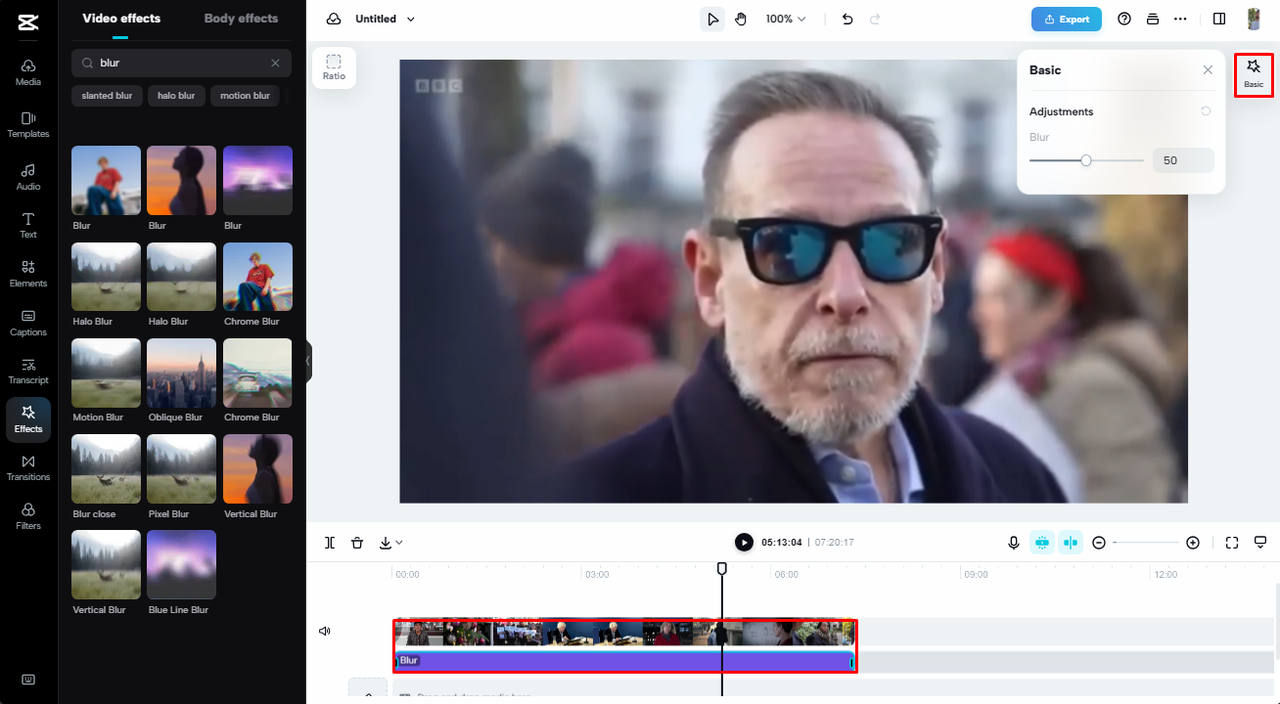
Task: Zoom out the timeline with minus
Action: coord(1099,543)
